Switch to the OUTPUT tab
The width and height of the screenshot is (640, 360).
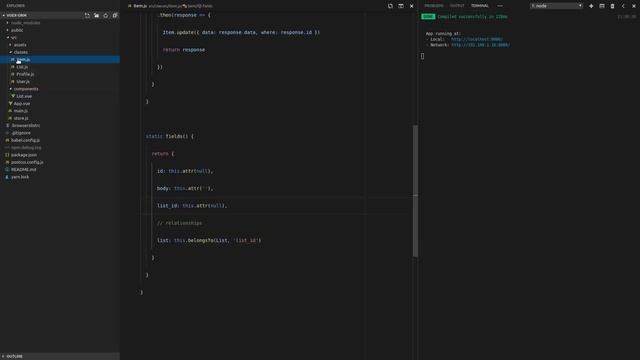[457, 6]
